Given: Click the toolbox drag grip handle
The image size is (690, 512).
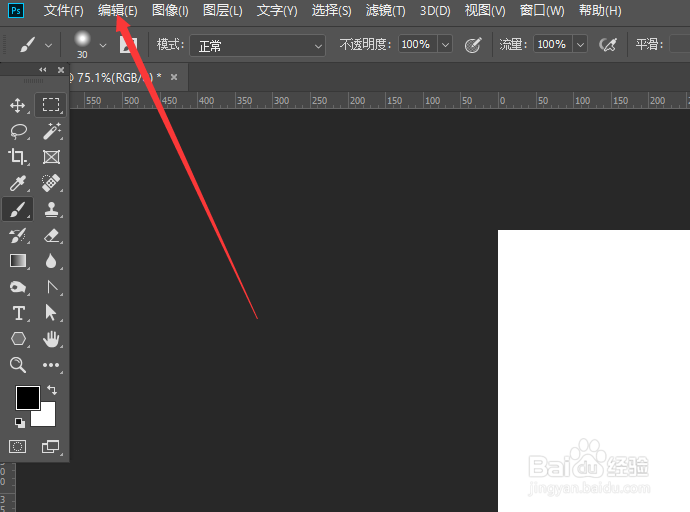Looking at the screenshot, I should point(33,81).
